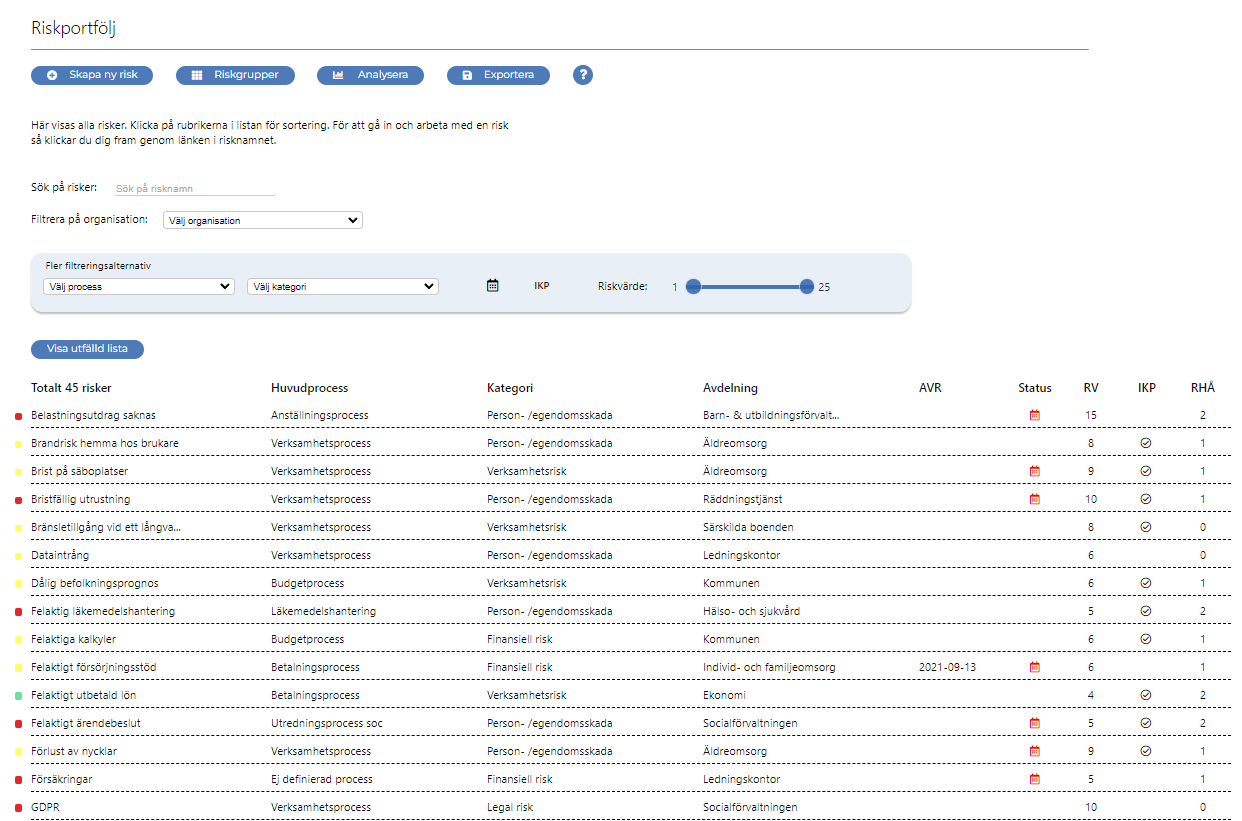This screenshot has height=821, width=1242.
Task: Open the Välj organisation dropdown
Action: tap(262, 220)
